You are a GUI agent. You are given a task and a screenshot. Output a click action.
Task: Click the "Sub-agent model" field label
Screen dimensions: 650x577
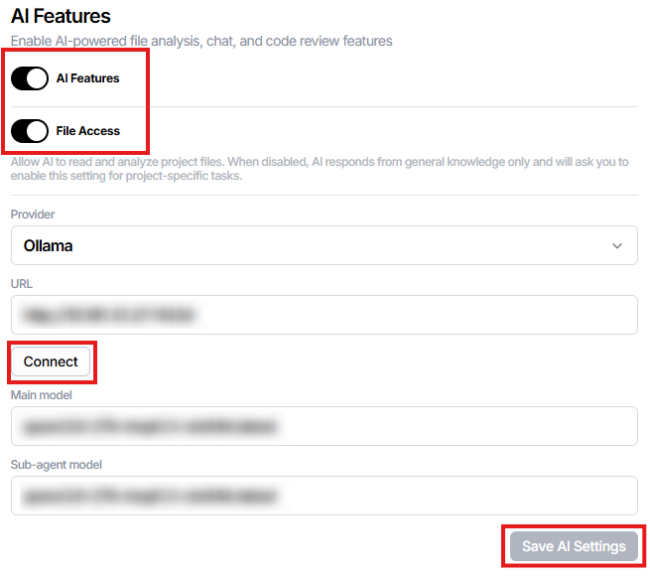tap(56, 465)
